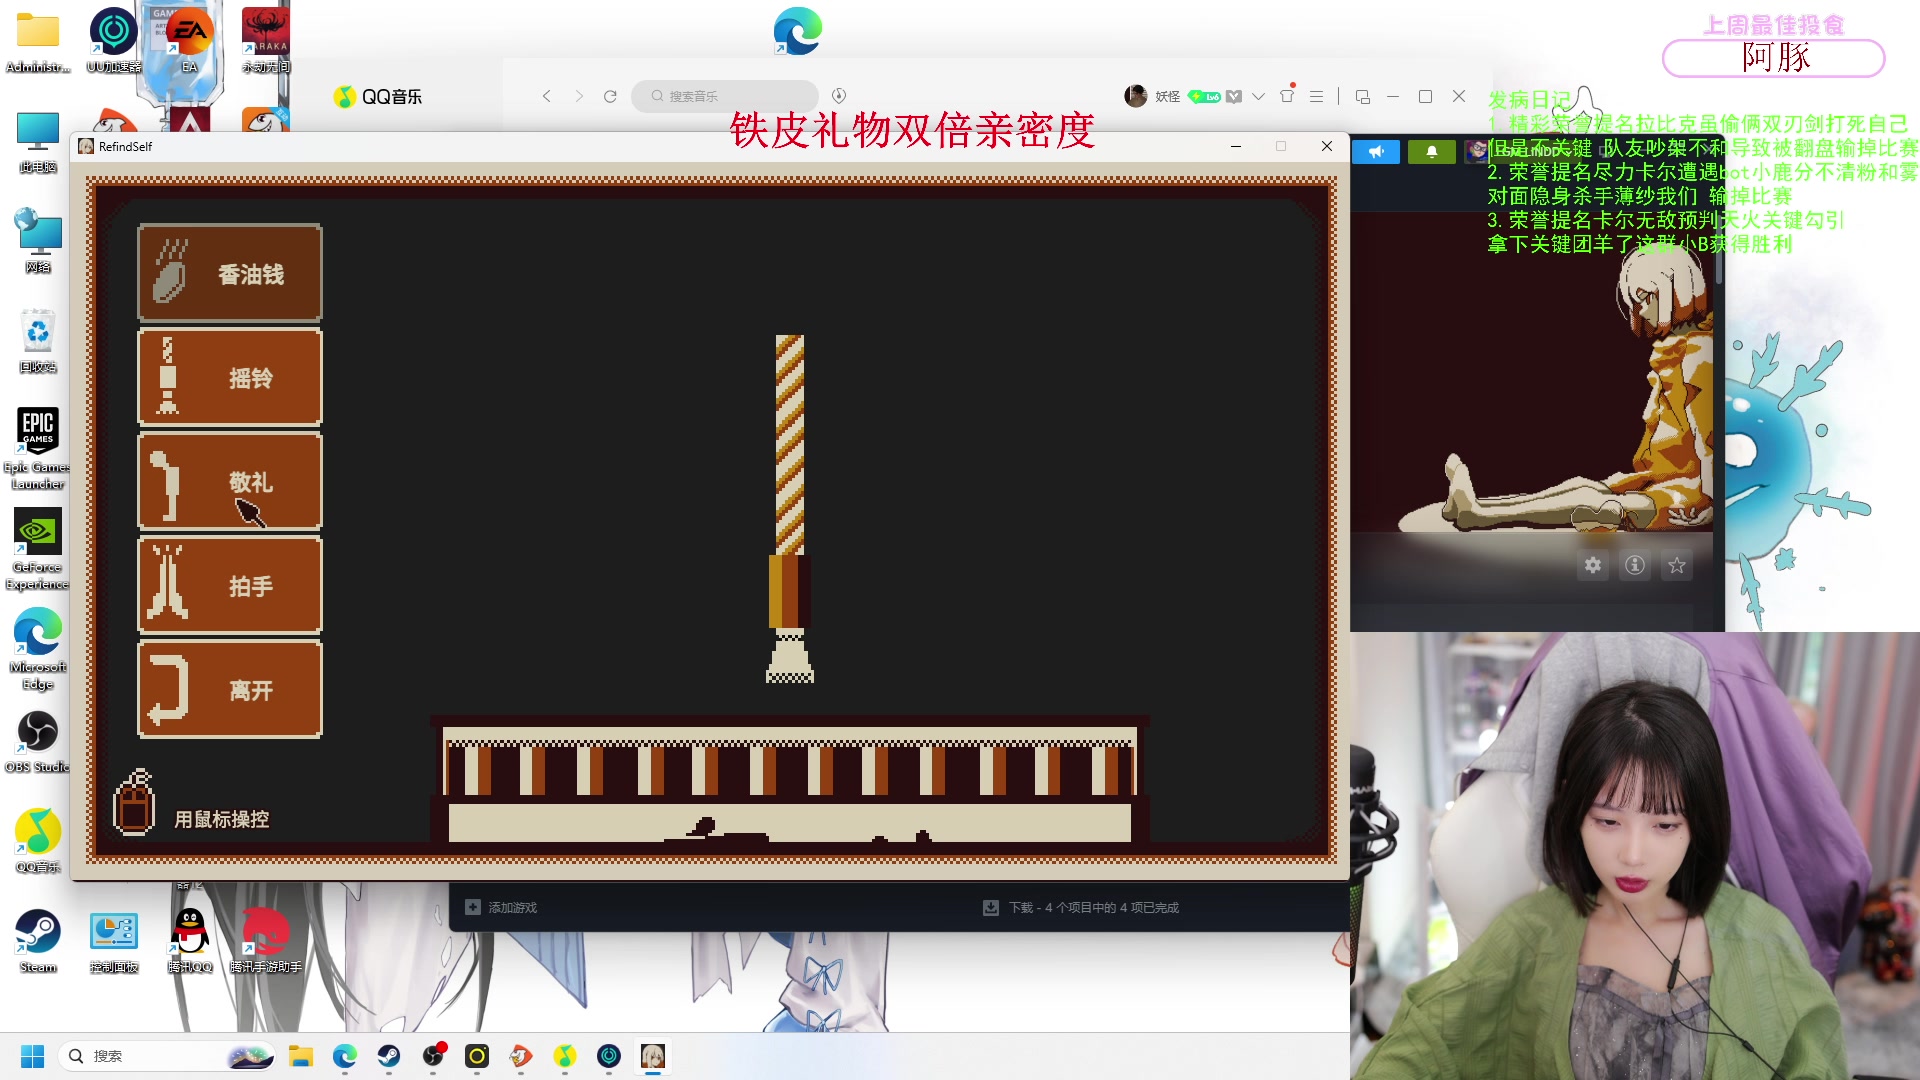Click the QQ音乐 logo in header

378,96
